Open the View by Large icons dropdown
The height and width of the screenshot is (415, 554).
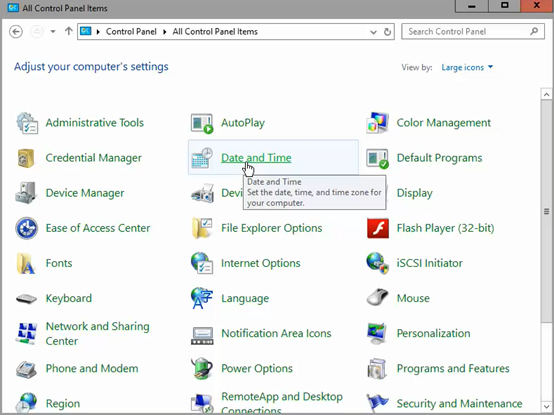coord(467,67)
